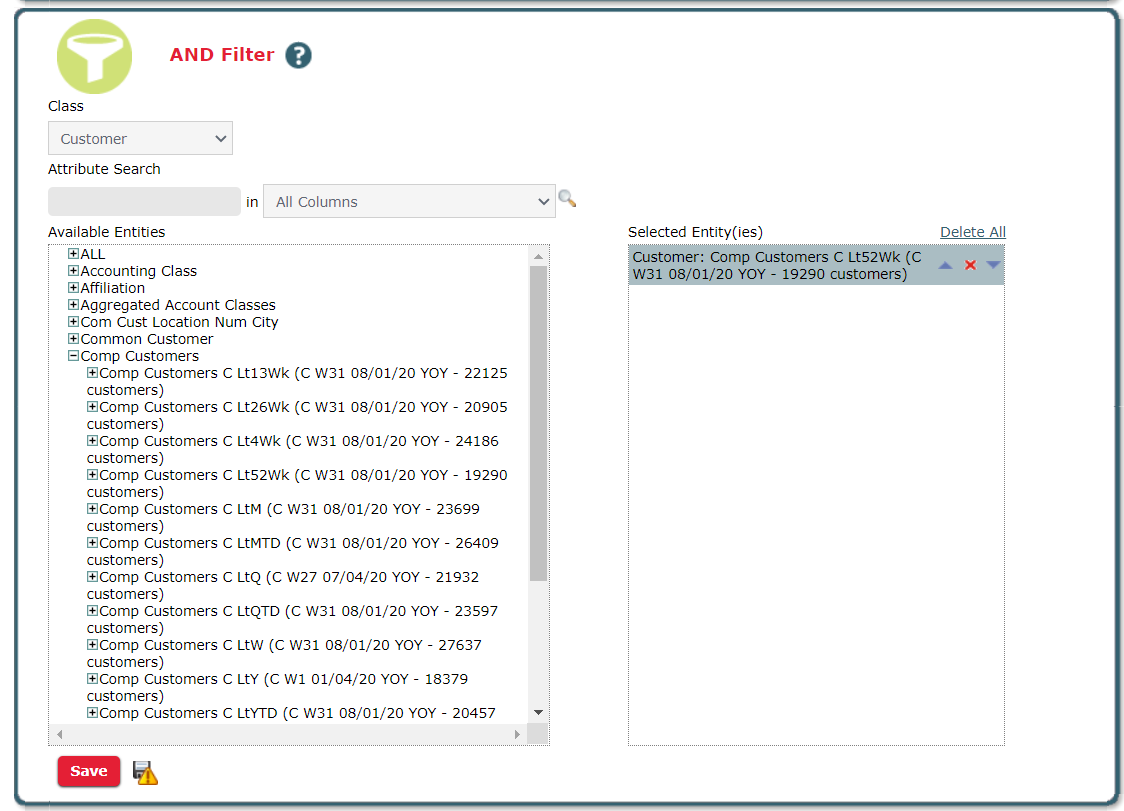Image resolution: width=1124 pixels, height=811 pixels.
Task: Click the attribute search magnifier icon
Action: click(x=567, y=199)
